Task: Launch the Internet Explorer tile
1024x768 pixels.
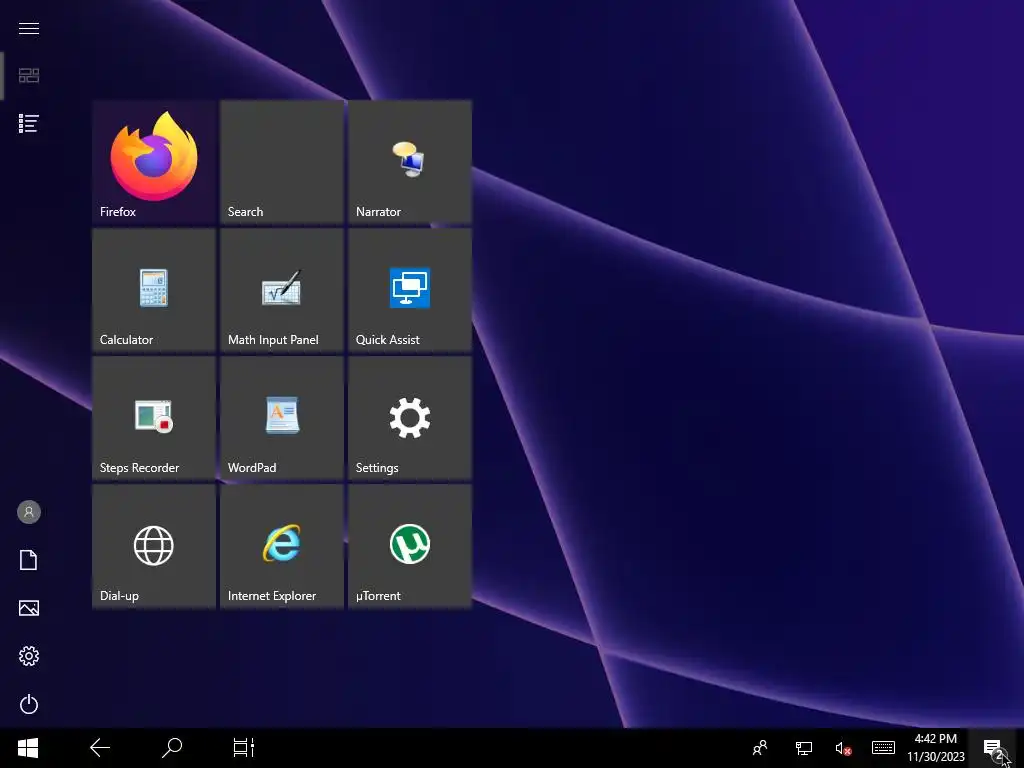Action: [281, 545]
